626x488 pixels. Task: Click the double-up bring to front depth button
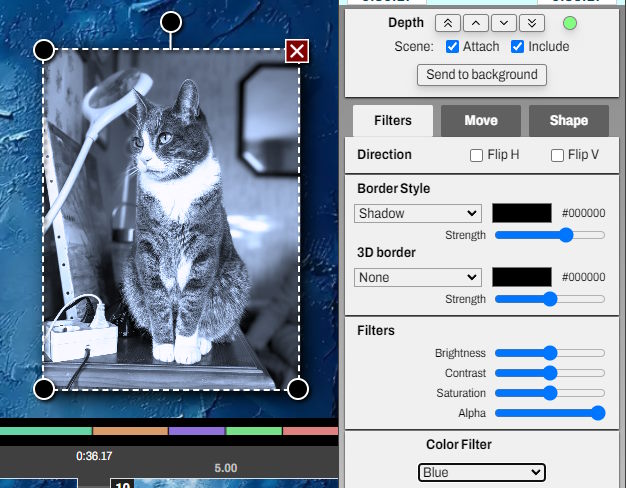pyautogui.click(x=447, y=23)
